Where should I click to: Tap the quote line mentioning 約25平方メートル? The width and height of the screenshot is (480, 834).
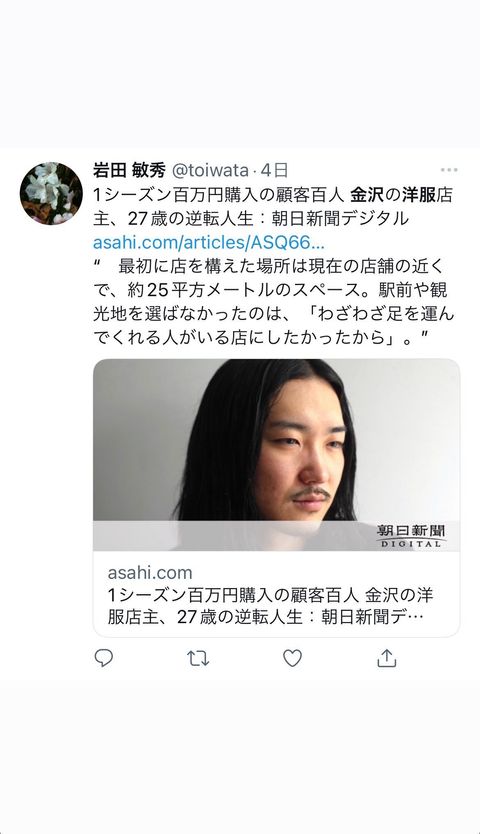tap(270, 290)
